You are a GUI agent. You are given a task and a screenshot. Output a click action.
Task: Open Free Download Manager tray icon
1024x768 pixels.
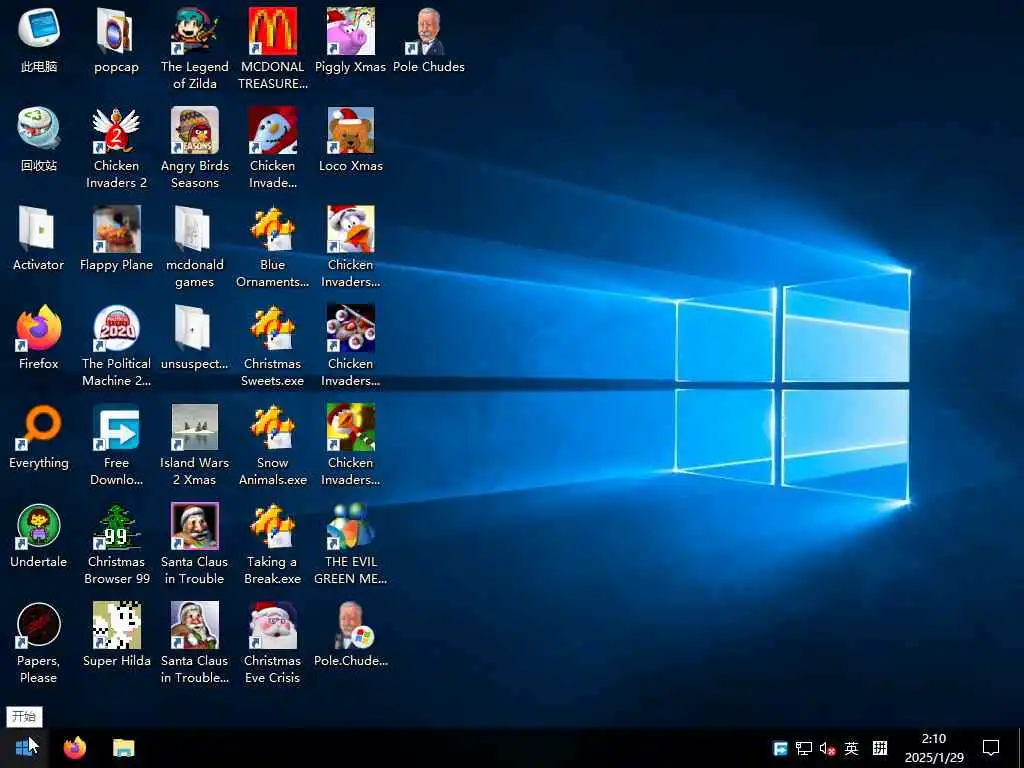780,748
